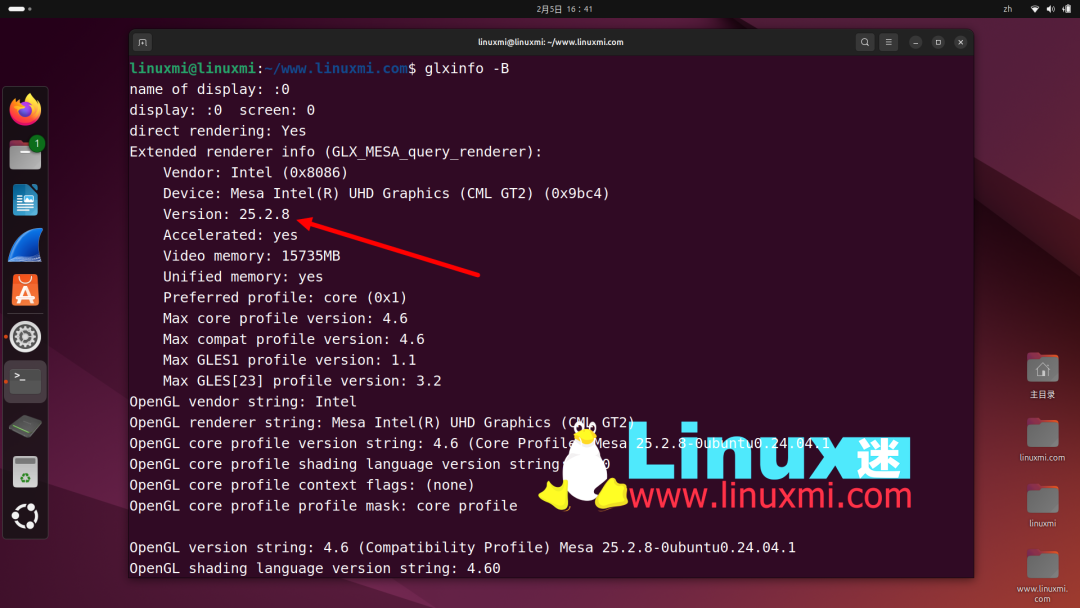Minimize the terminal window

pyautogui.click(x=915, y=42)
